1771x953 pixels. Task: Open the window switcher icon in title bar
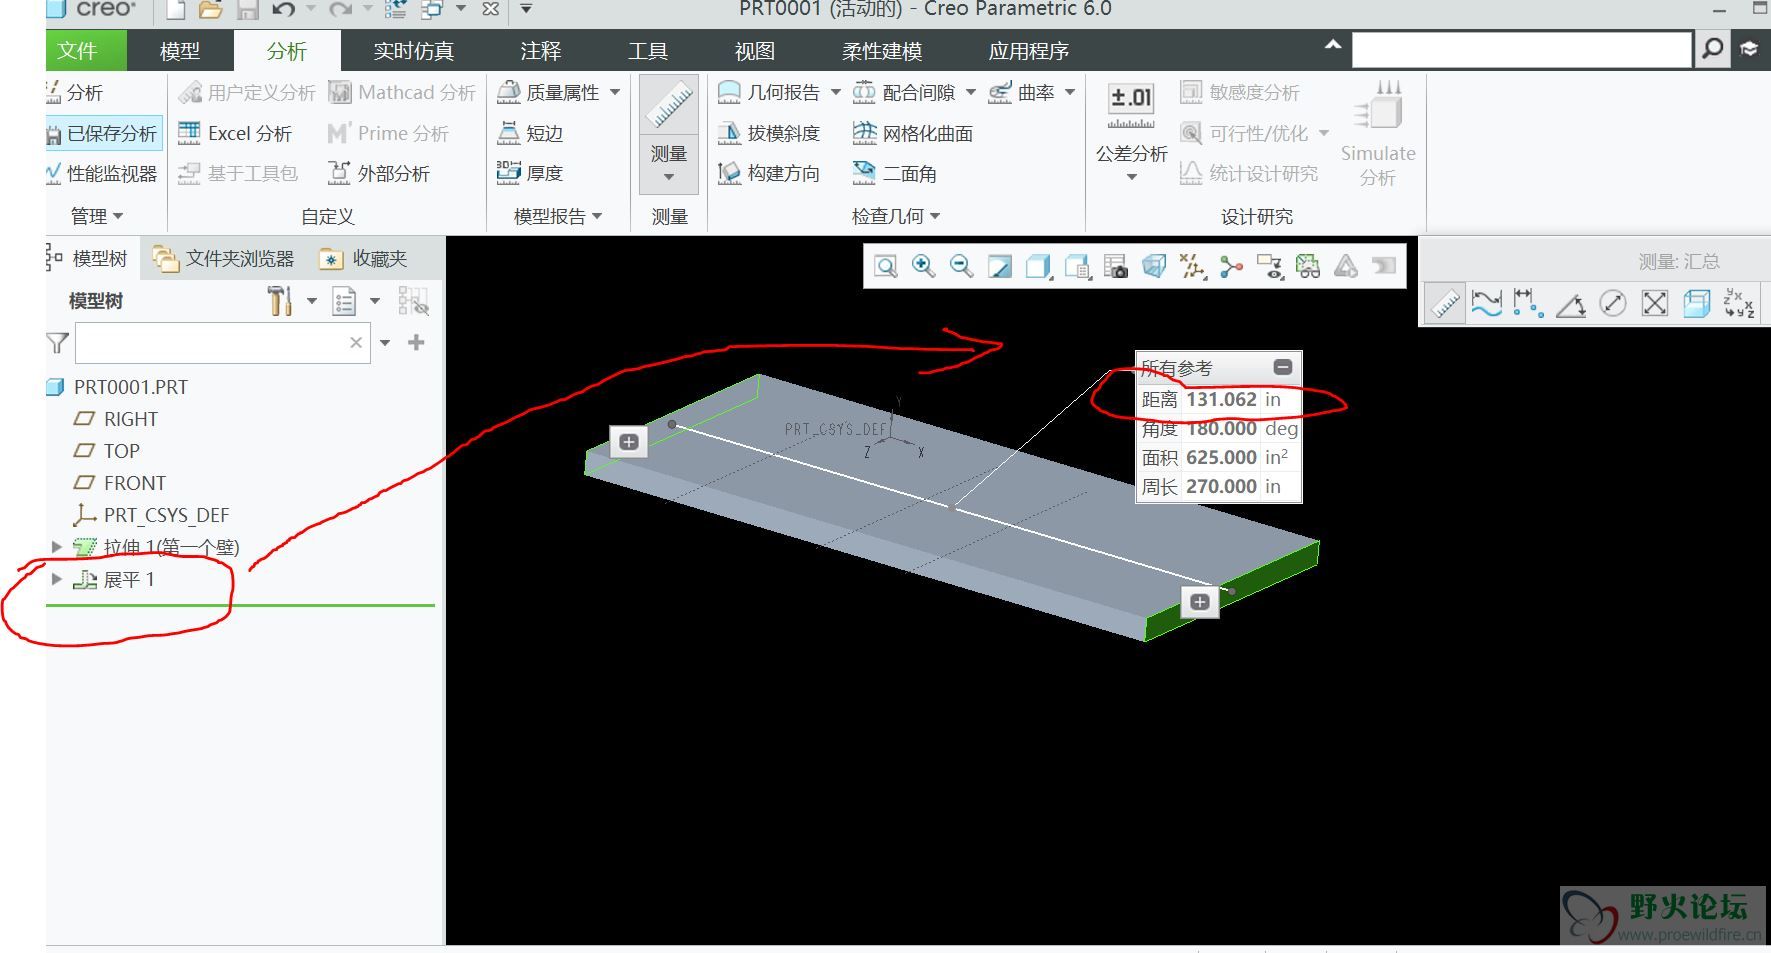pos(433,10)
